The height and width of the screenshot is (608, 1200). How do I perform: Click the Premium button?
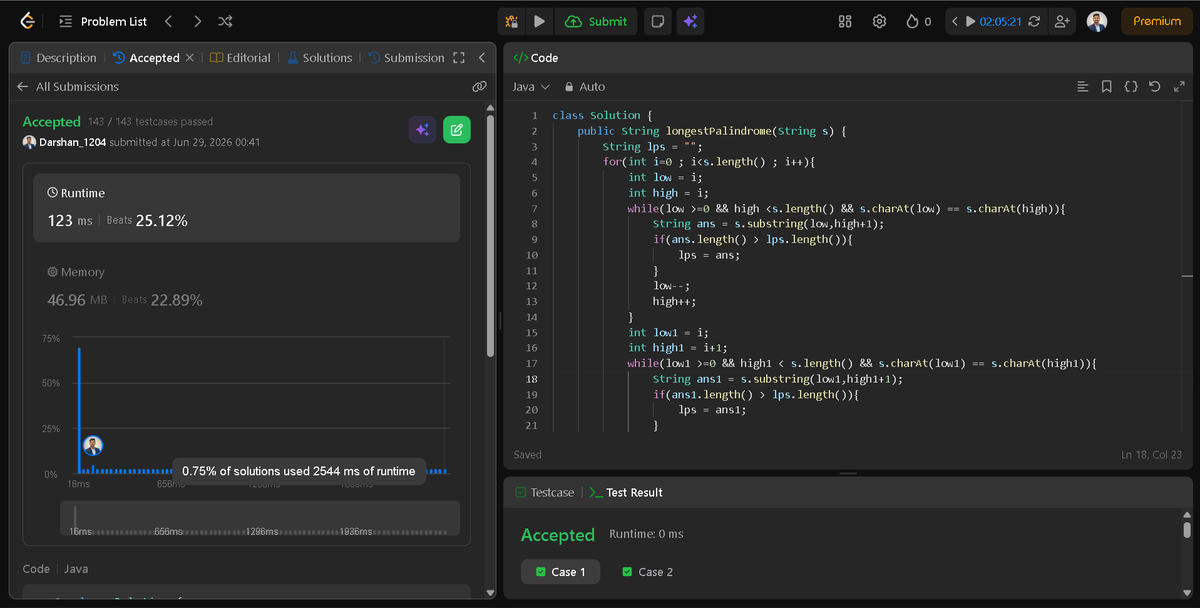1156,21
